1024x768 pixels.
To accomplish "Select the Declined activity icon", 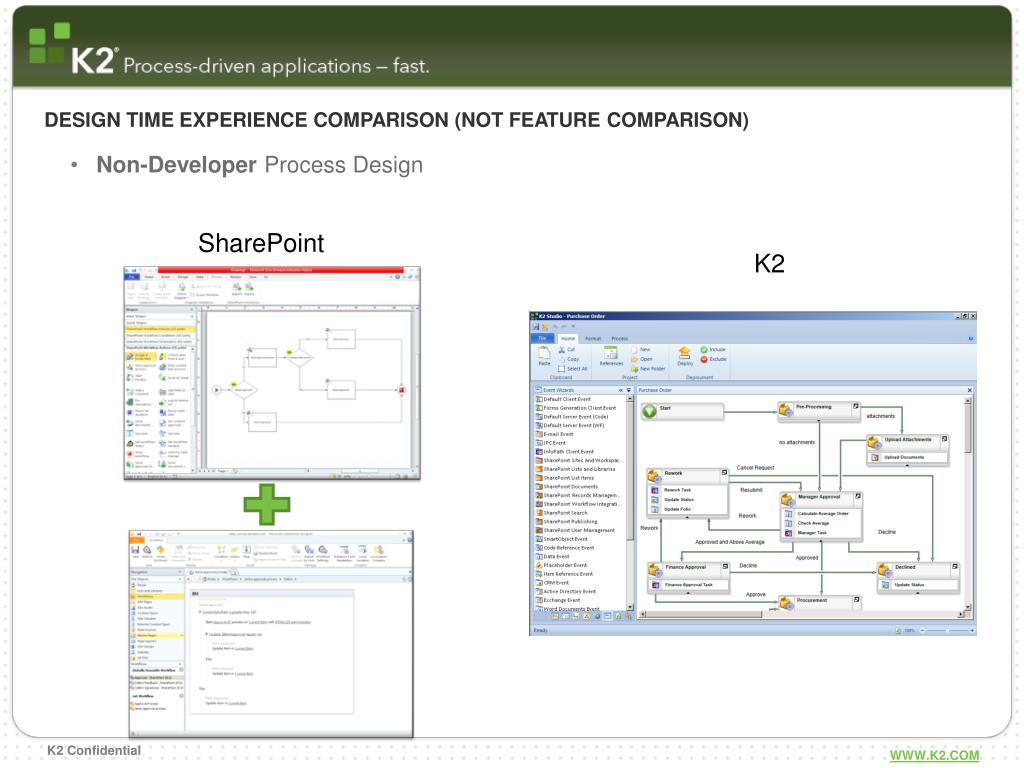I will tap(885, 569).
